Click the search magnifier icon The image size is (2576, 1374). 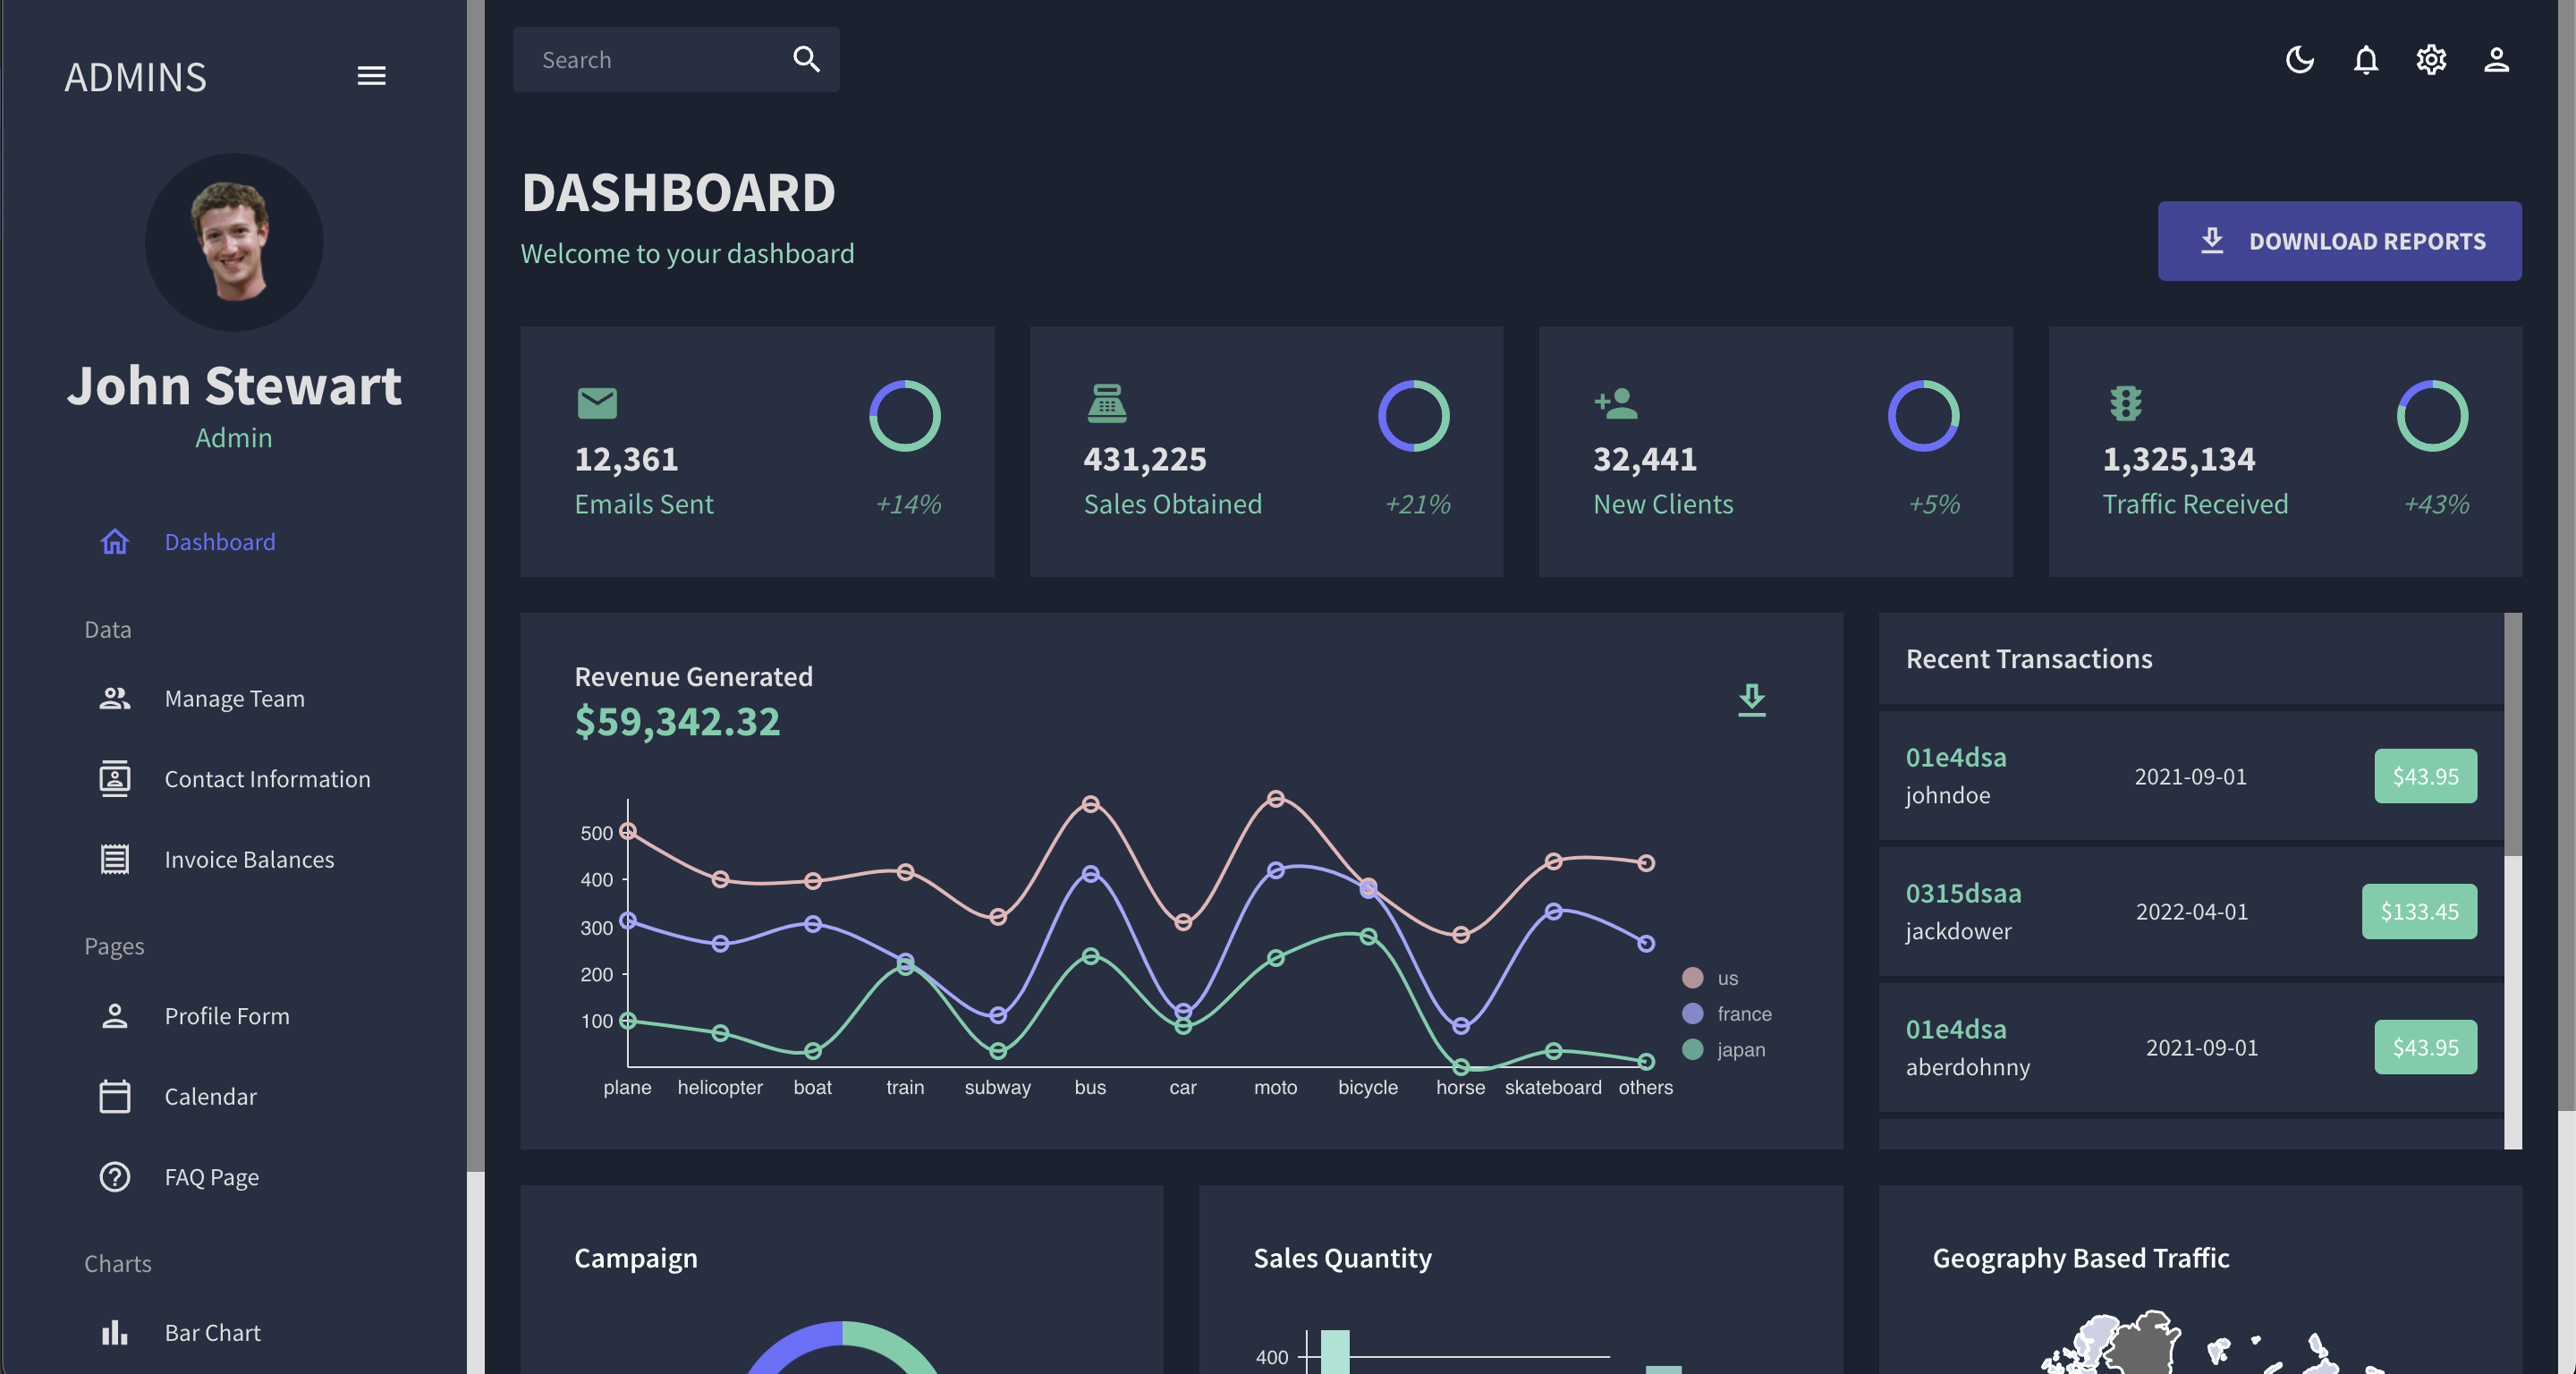coord(806,60)
